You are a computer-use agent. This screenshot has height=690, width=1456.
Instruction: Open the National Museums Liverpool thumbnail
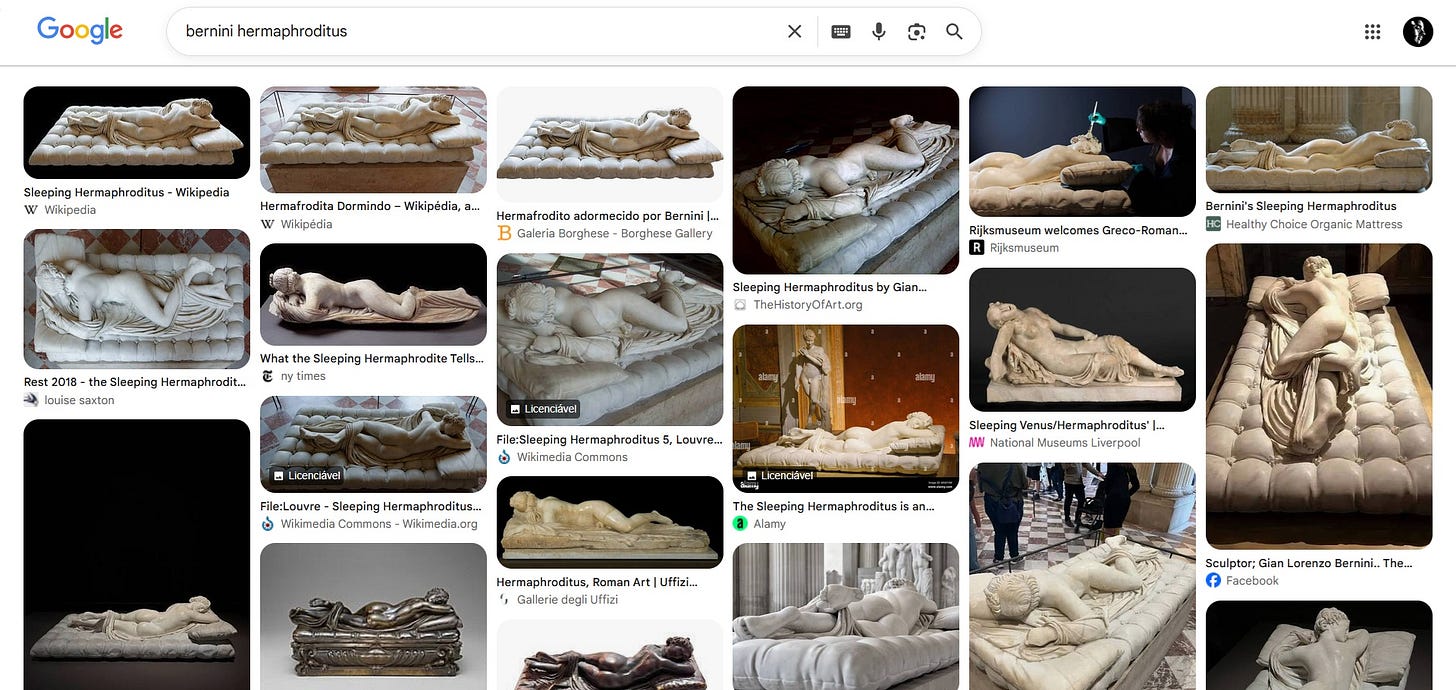(1082, 339)
